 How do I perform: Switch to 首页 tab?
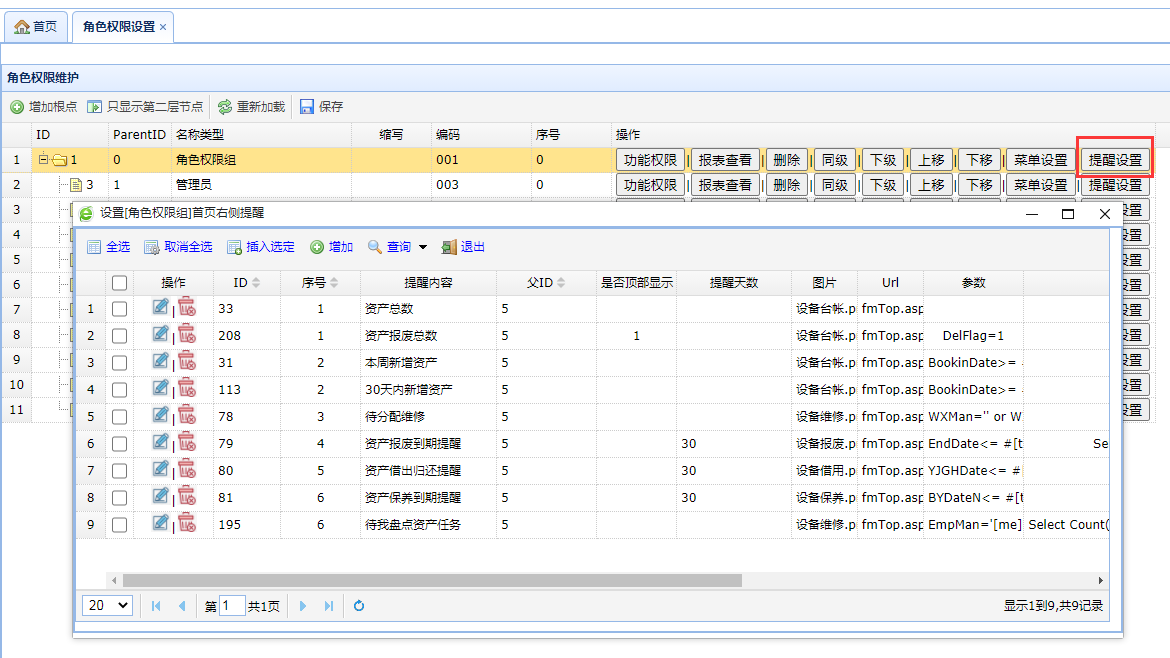(x=36, y=27)
